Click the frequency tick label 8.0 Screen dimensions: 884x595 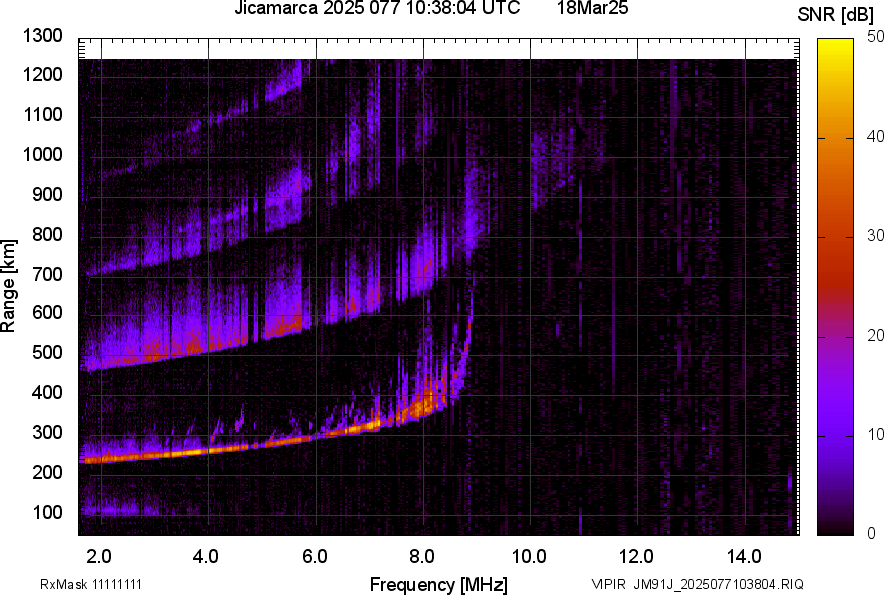click(x=422, y=557)
